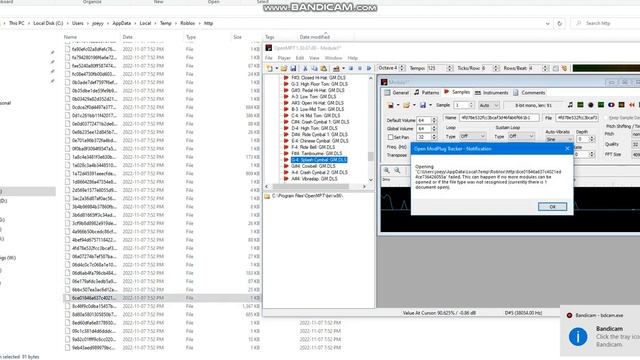Click the Zoom out magnifier above waveform
The height and width of the screenshot is (360, 640).
click(397, 170)
